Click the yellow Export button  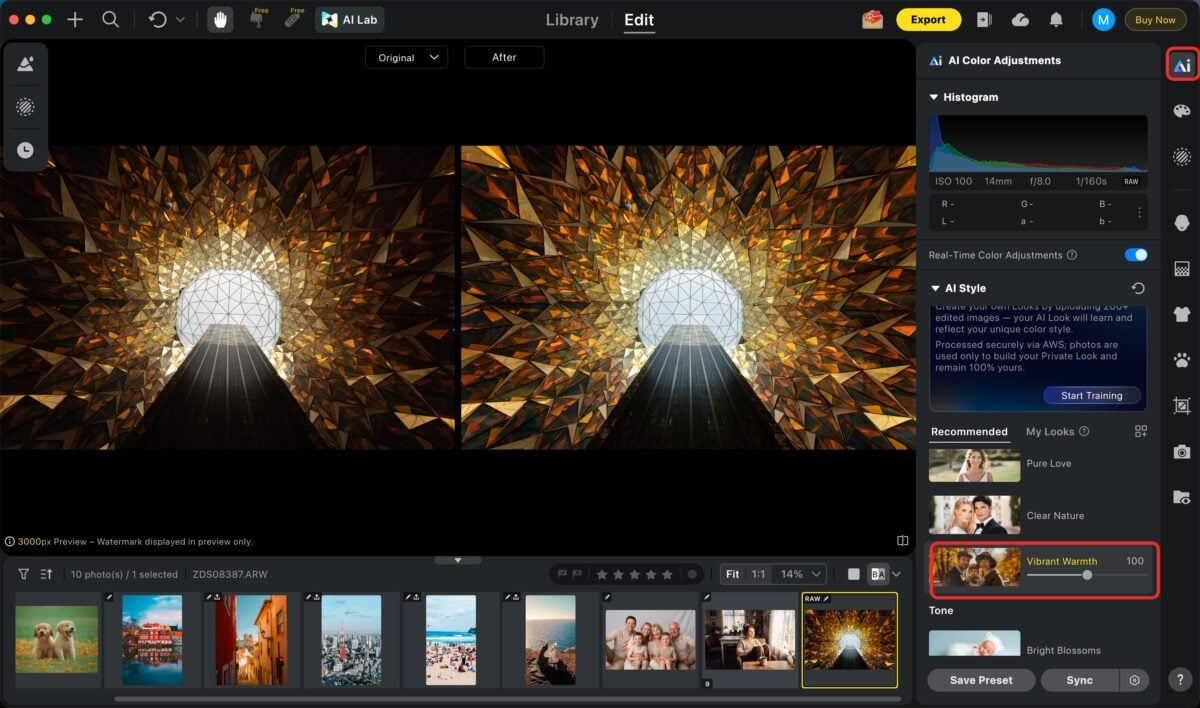tap(928, 20)
